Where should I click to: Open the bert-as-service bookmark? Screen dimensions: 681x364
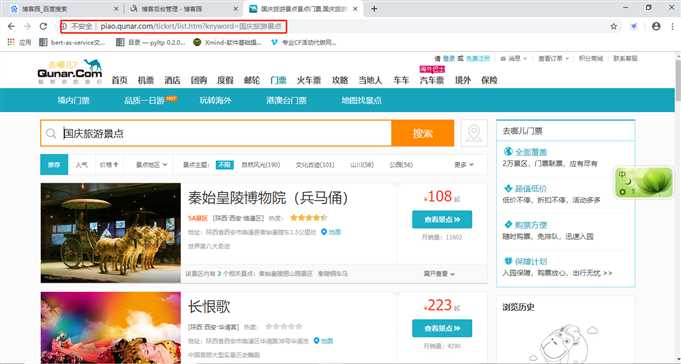coord(73,43)
